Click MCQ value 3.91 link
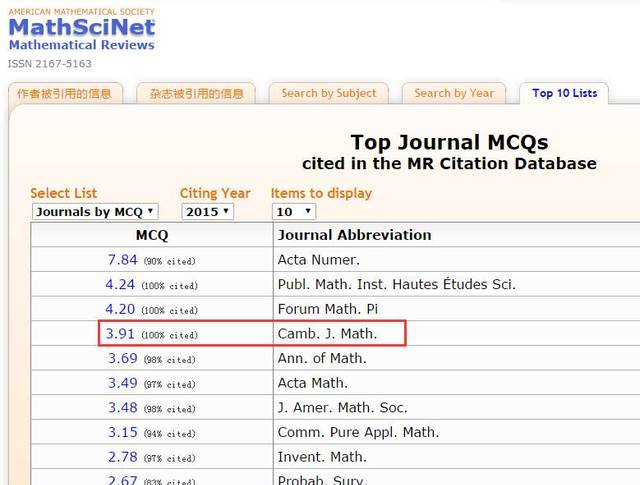The width and height of the screenshot is (640, 485). coord(120,334)
